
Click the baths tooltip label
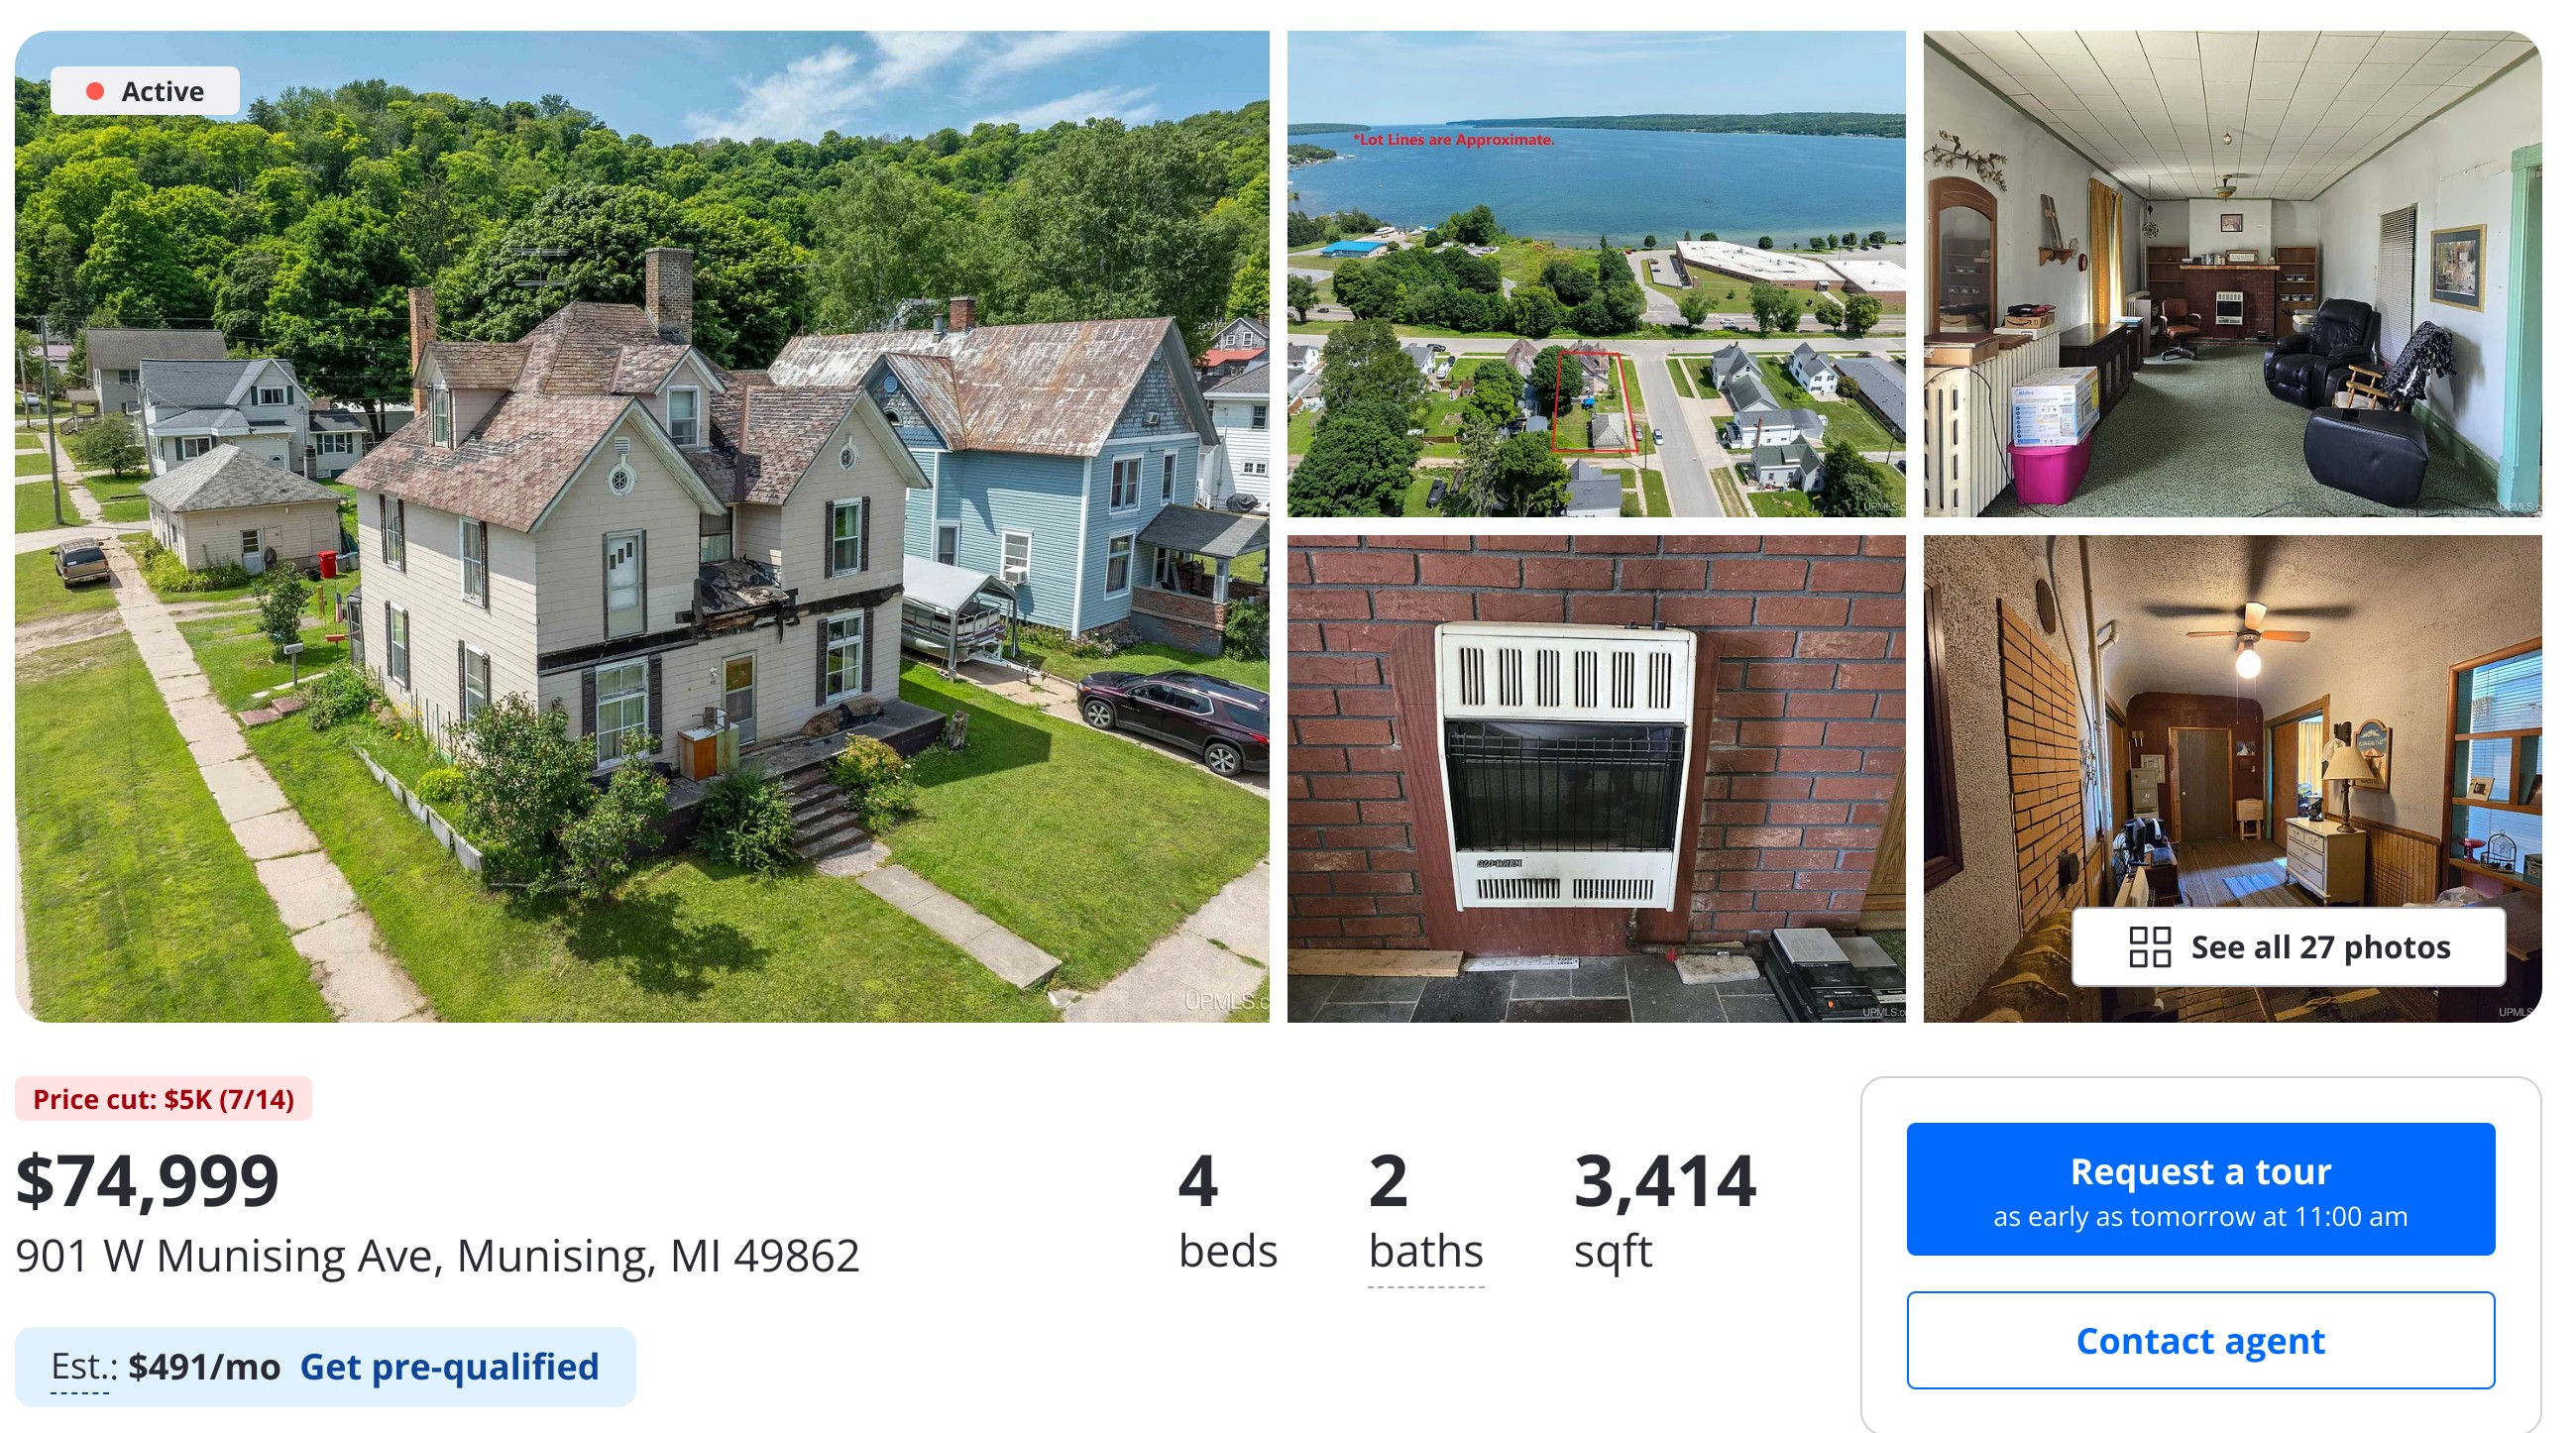click(x=1425, y=1251)
